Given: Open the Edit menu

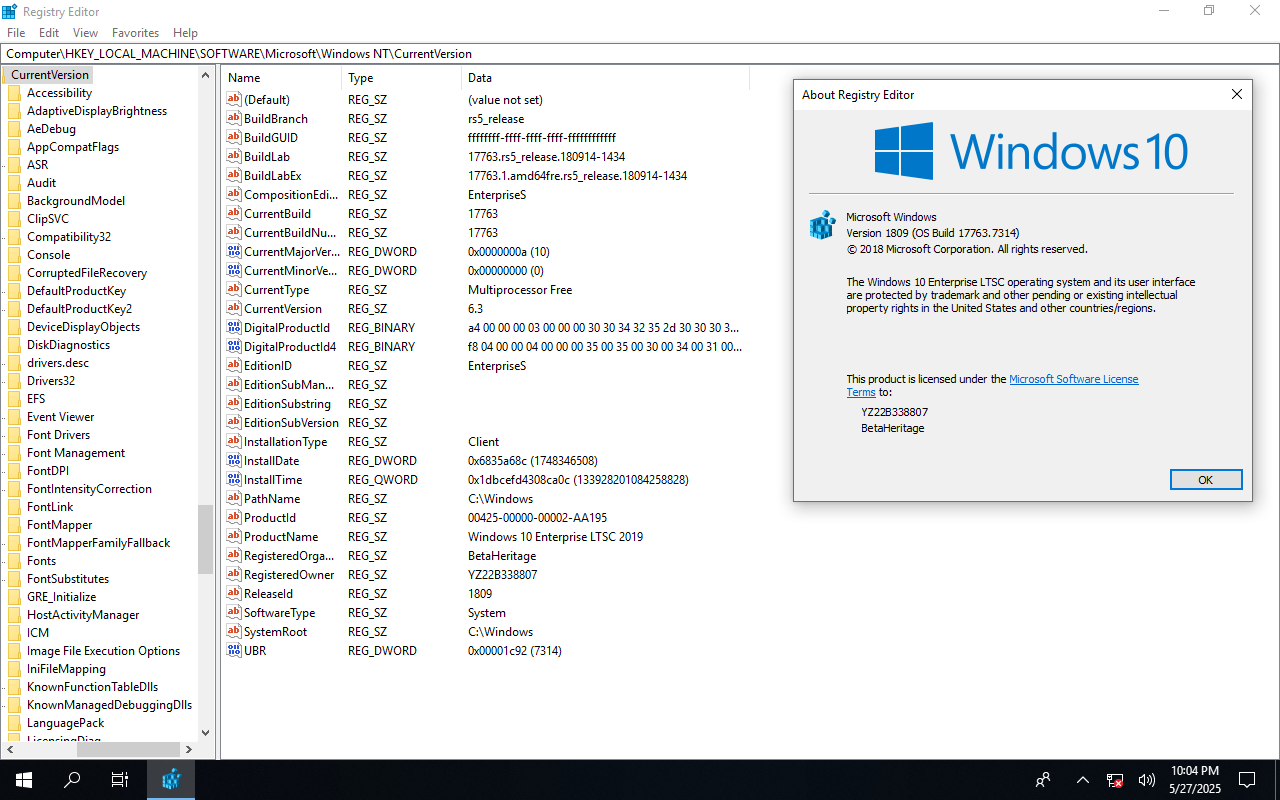Looking at the screenshot, I should coord(49,33).
